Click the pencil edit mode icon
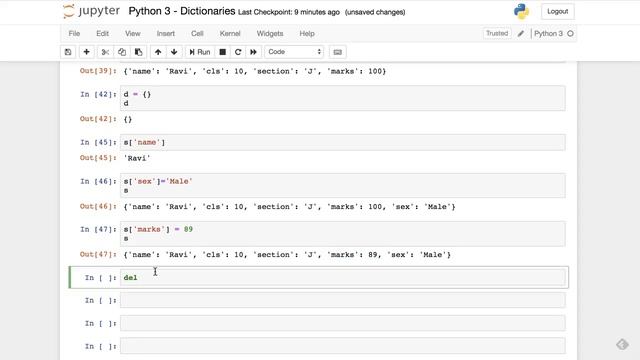 tap(521, 33)
